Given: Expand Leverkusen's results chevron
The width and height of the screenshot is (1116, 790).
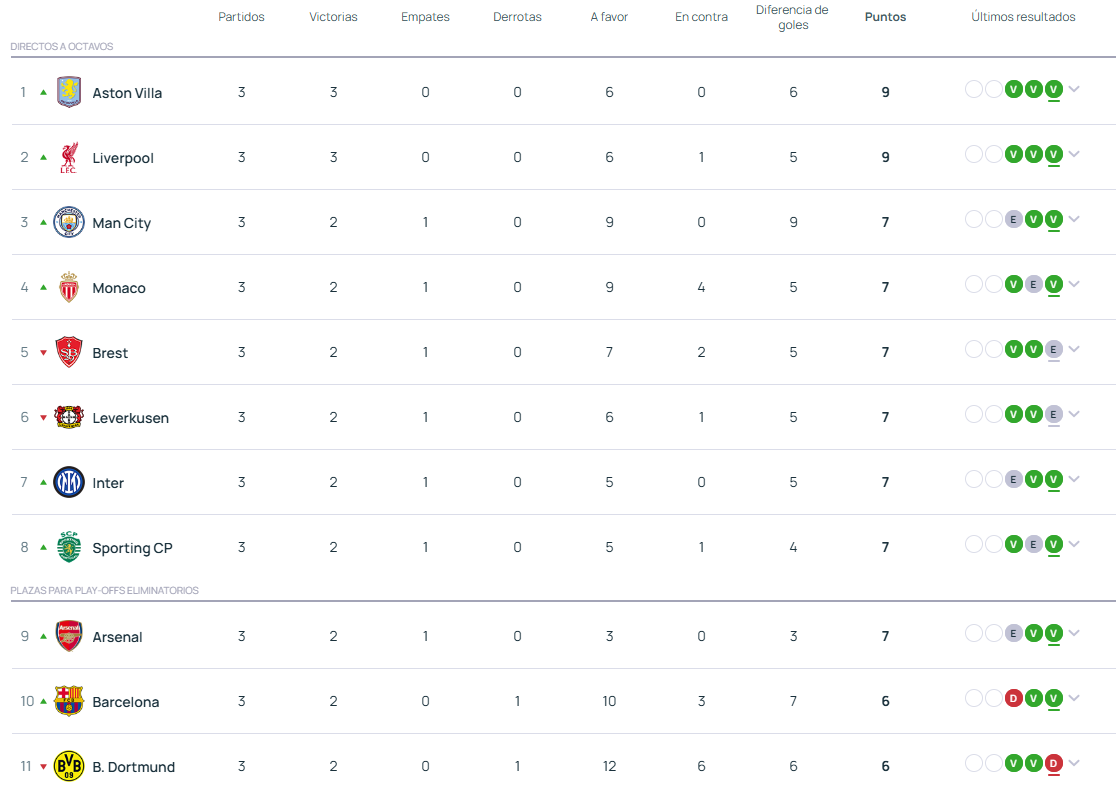Looking at the screenshot, I should (1074, 414).
